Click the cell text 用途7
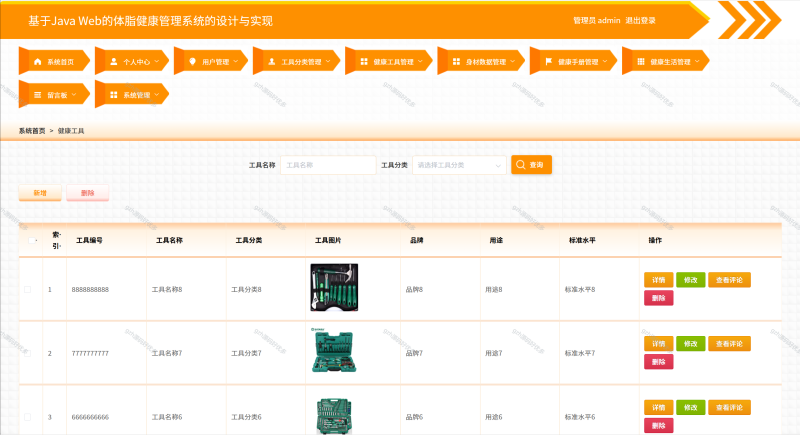The image size is (800, 435). pyautogui.click(x=493, y=353)
